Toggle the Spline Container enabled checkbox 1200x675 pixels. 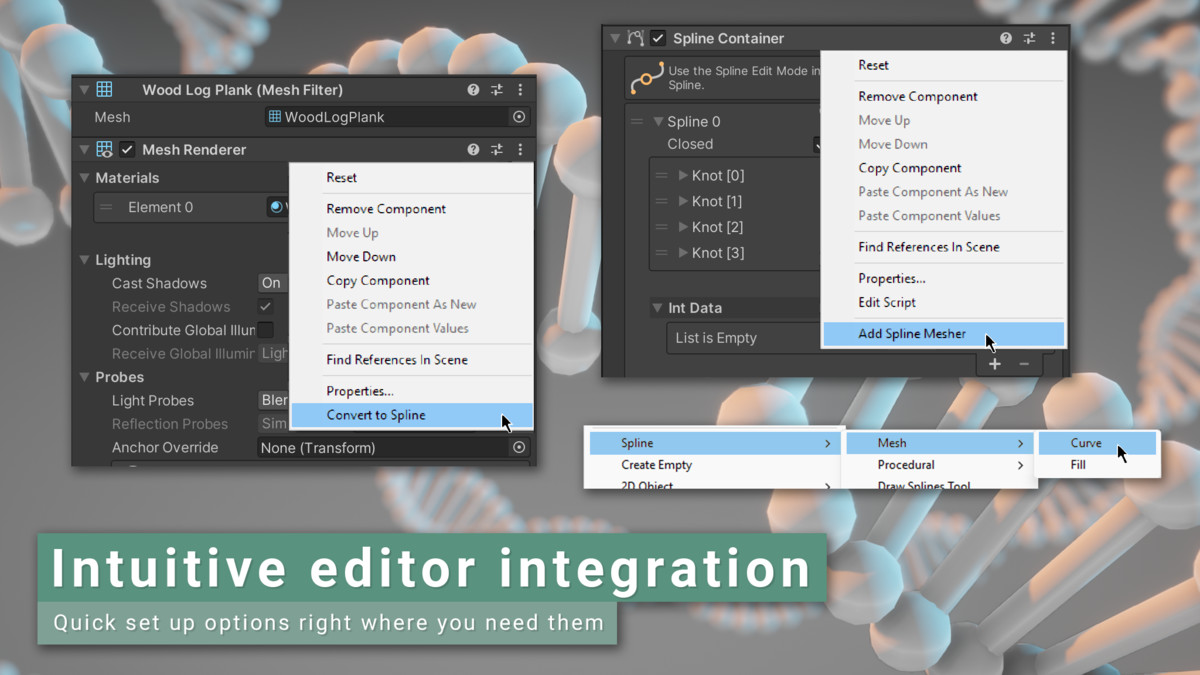click(658, 39)
